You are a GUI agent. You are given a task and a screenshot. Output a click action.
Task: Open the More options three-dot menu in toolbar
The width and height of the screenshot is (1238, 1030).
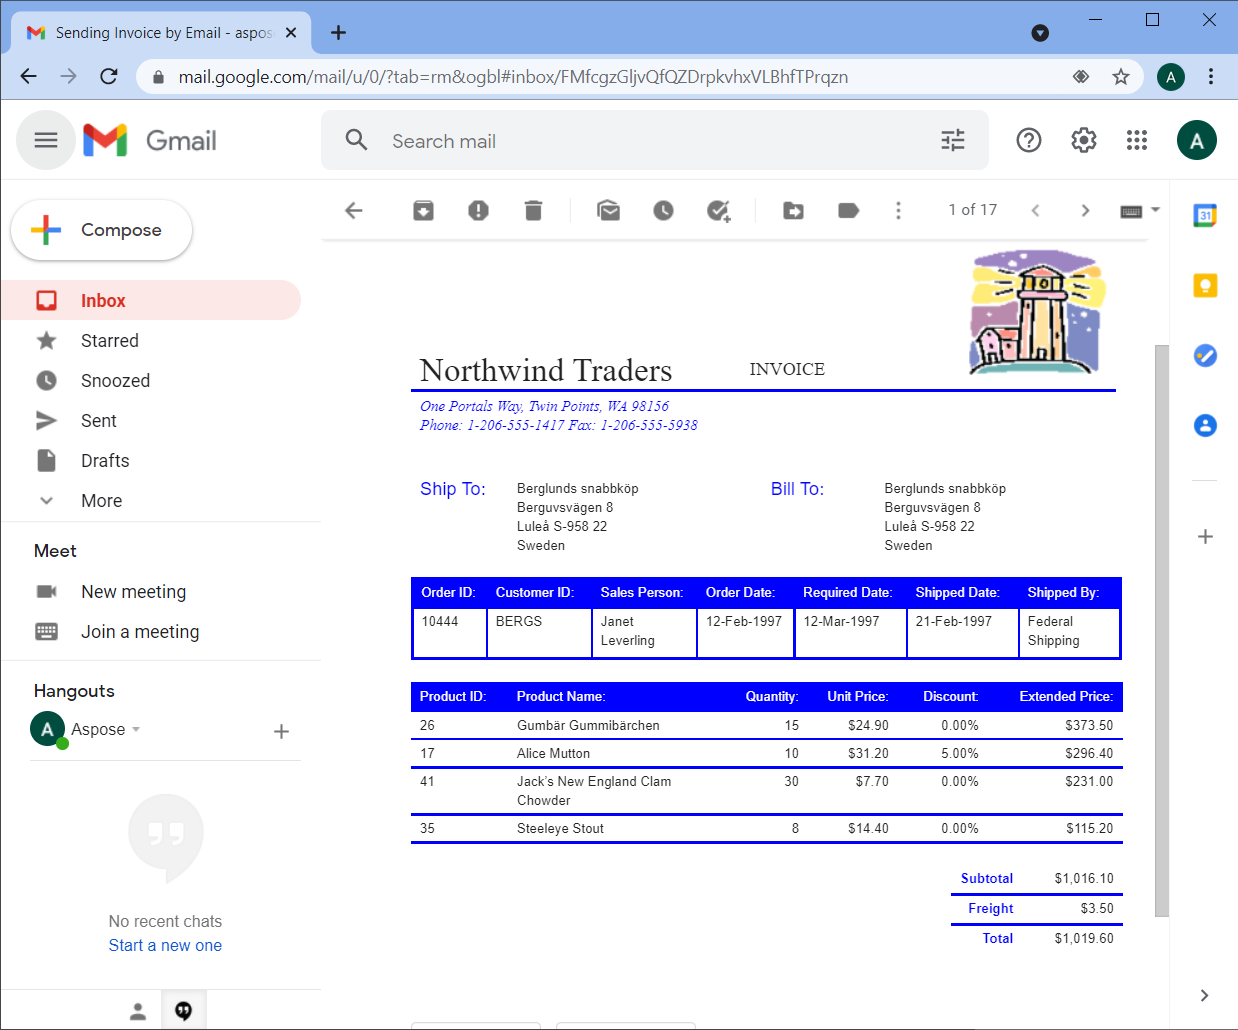899,210
